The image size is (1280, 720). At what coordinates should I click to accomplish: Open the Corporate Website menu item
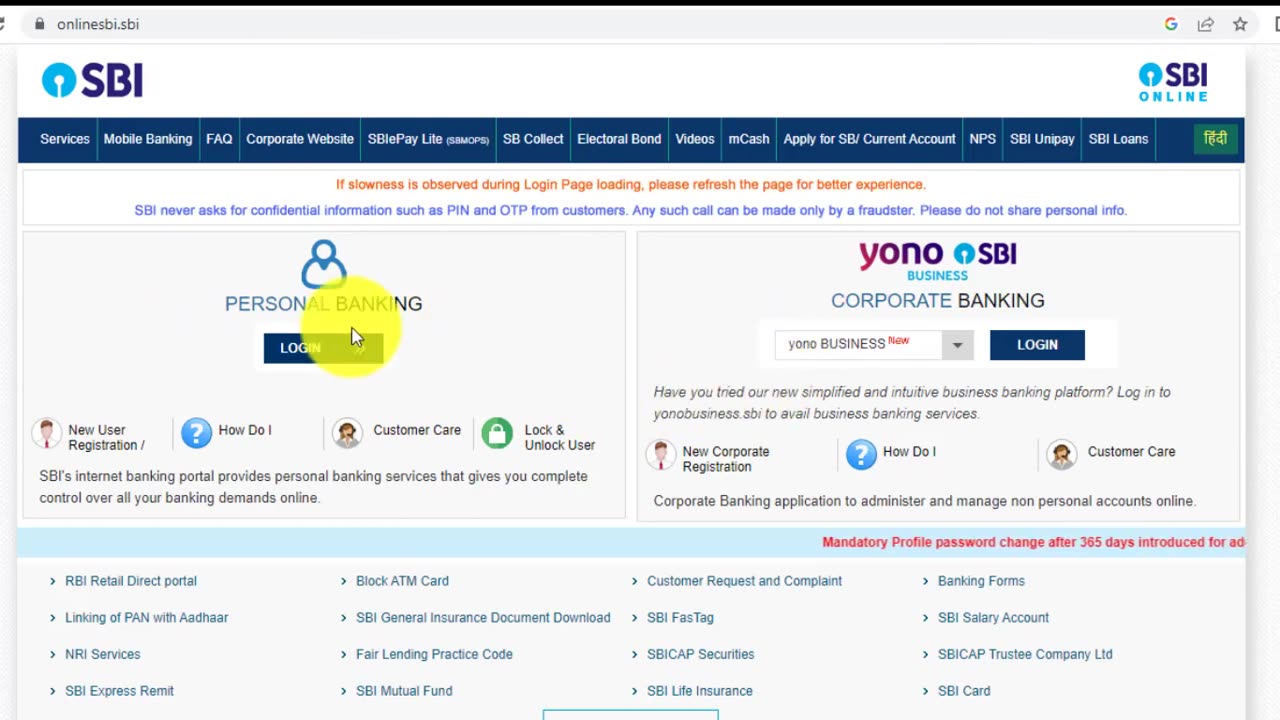click(x=300, y=139)
